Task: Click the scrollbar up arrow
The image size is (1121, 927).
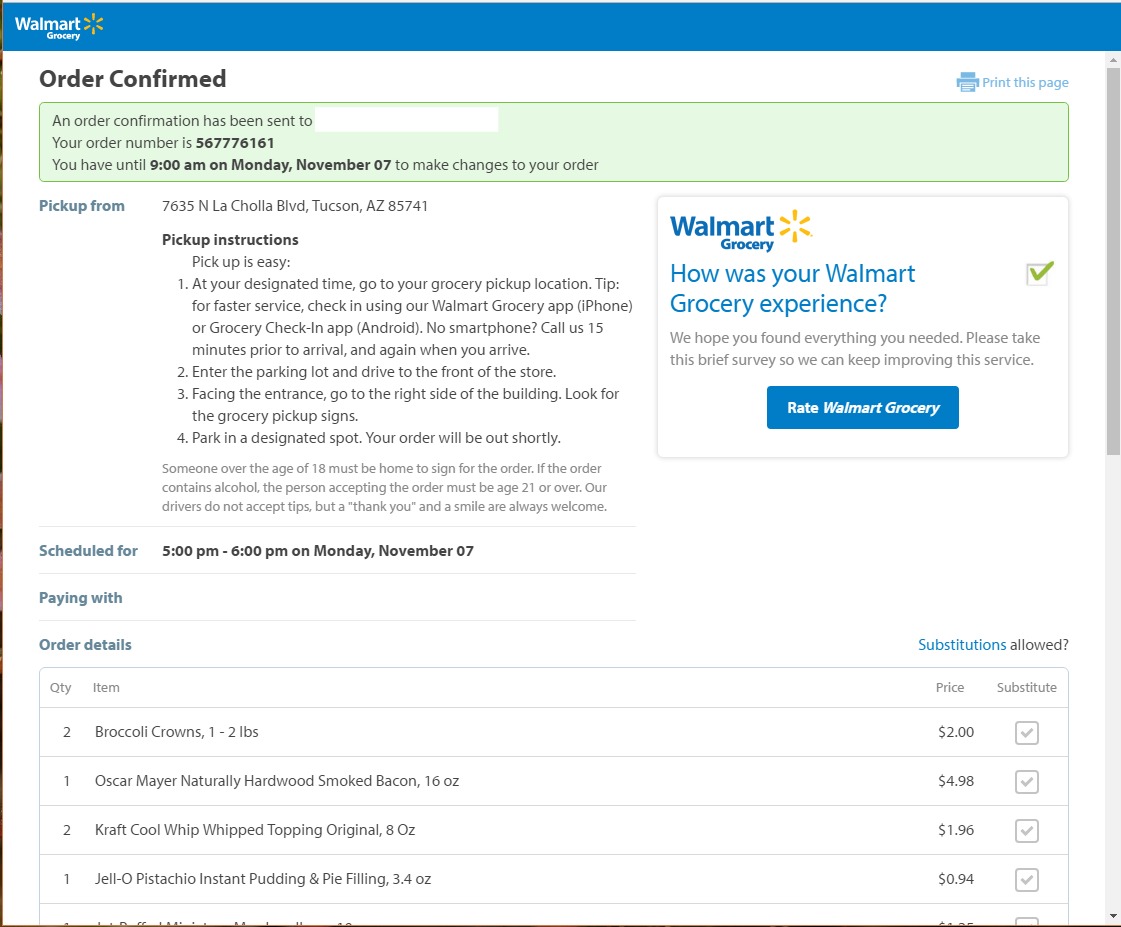Action: pyautogui.click(x=1113, y=62)
